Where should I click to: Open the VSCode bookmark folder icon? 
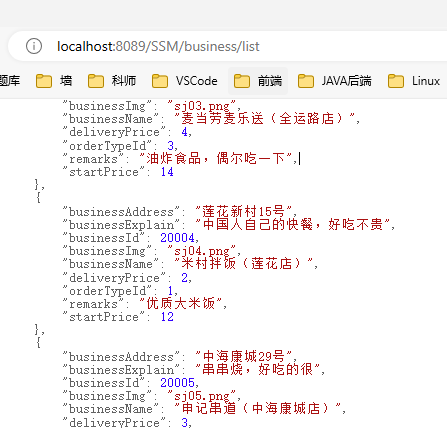tap(160, 81)
